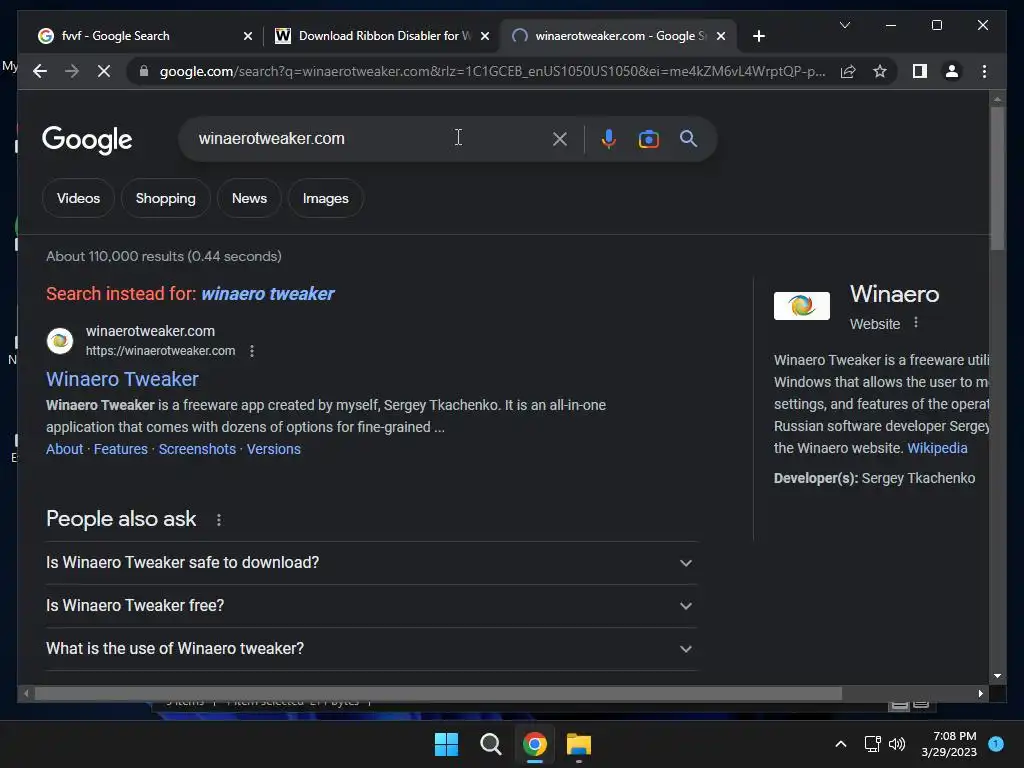Click scrollbar down arrow
The width and height of the screenshot is (1024, 768).
coord(997,677)
